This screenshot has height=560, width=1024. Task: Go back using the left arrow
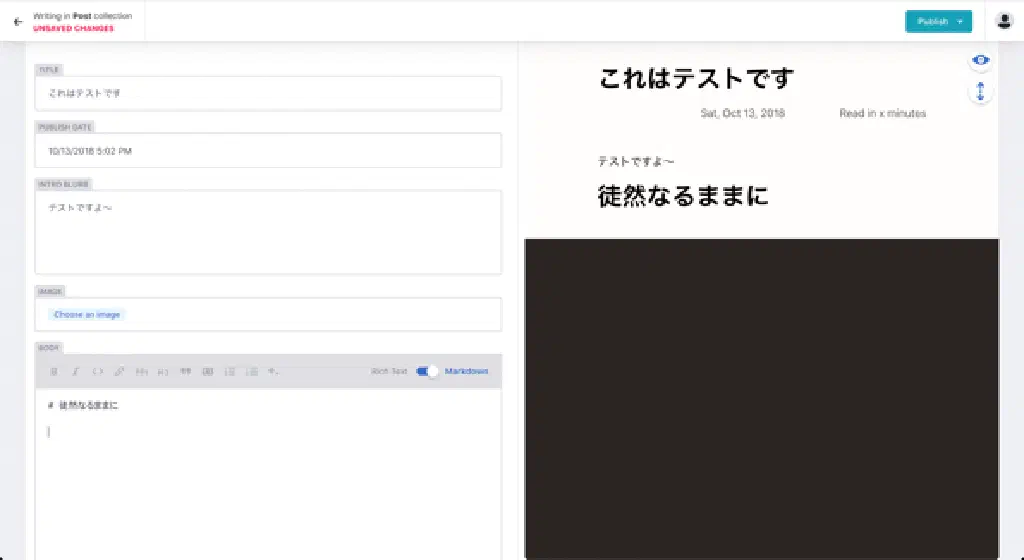click(x=18, y=21)
